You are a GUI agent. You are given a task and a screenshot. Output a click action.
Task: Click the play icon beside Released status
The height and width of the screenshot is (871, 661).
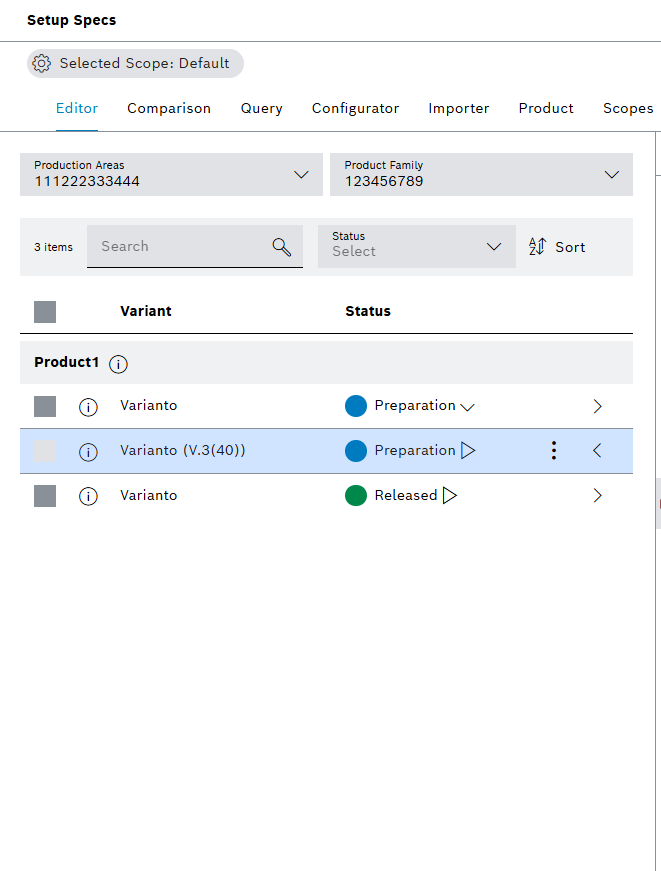pyautogui.click(x=448, y=495)
